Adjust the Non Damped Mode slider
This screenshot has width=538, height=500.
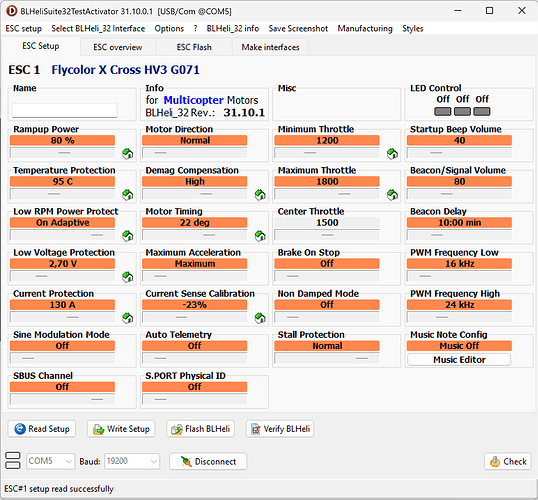(327, 317)
